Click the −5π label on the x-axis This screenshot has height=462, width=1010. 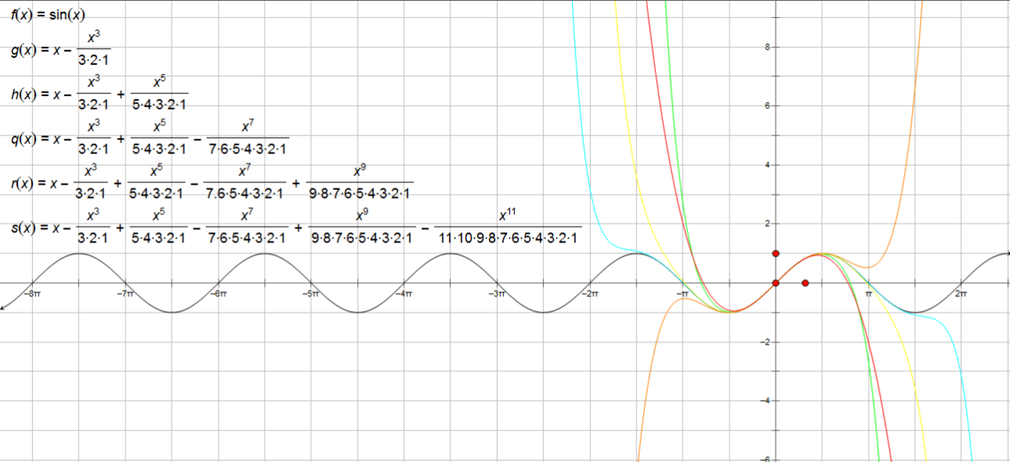click(311, 293)
